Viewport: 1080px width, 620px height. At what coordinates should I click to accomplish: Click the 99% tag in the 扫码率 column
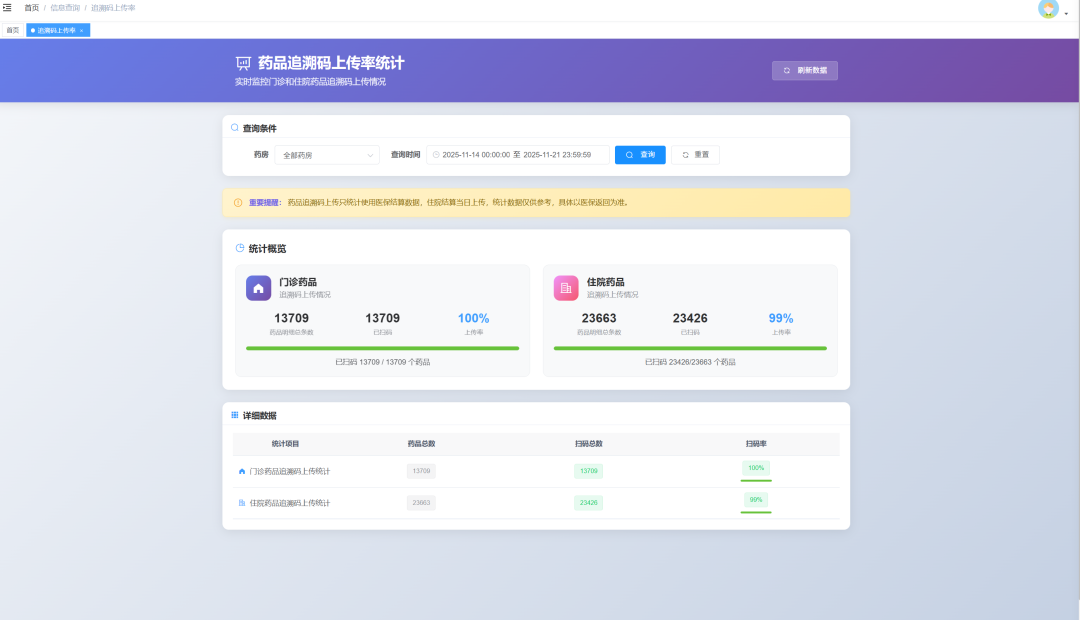click(756, 499)
